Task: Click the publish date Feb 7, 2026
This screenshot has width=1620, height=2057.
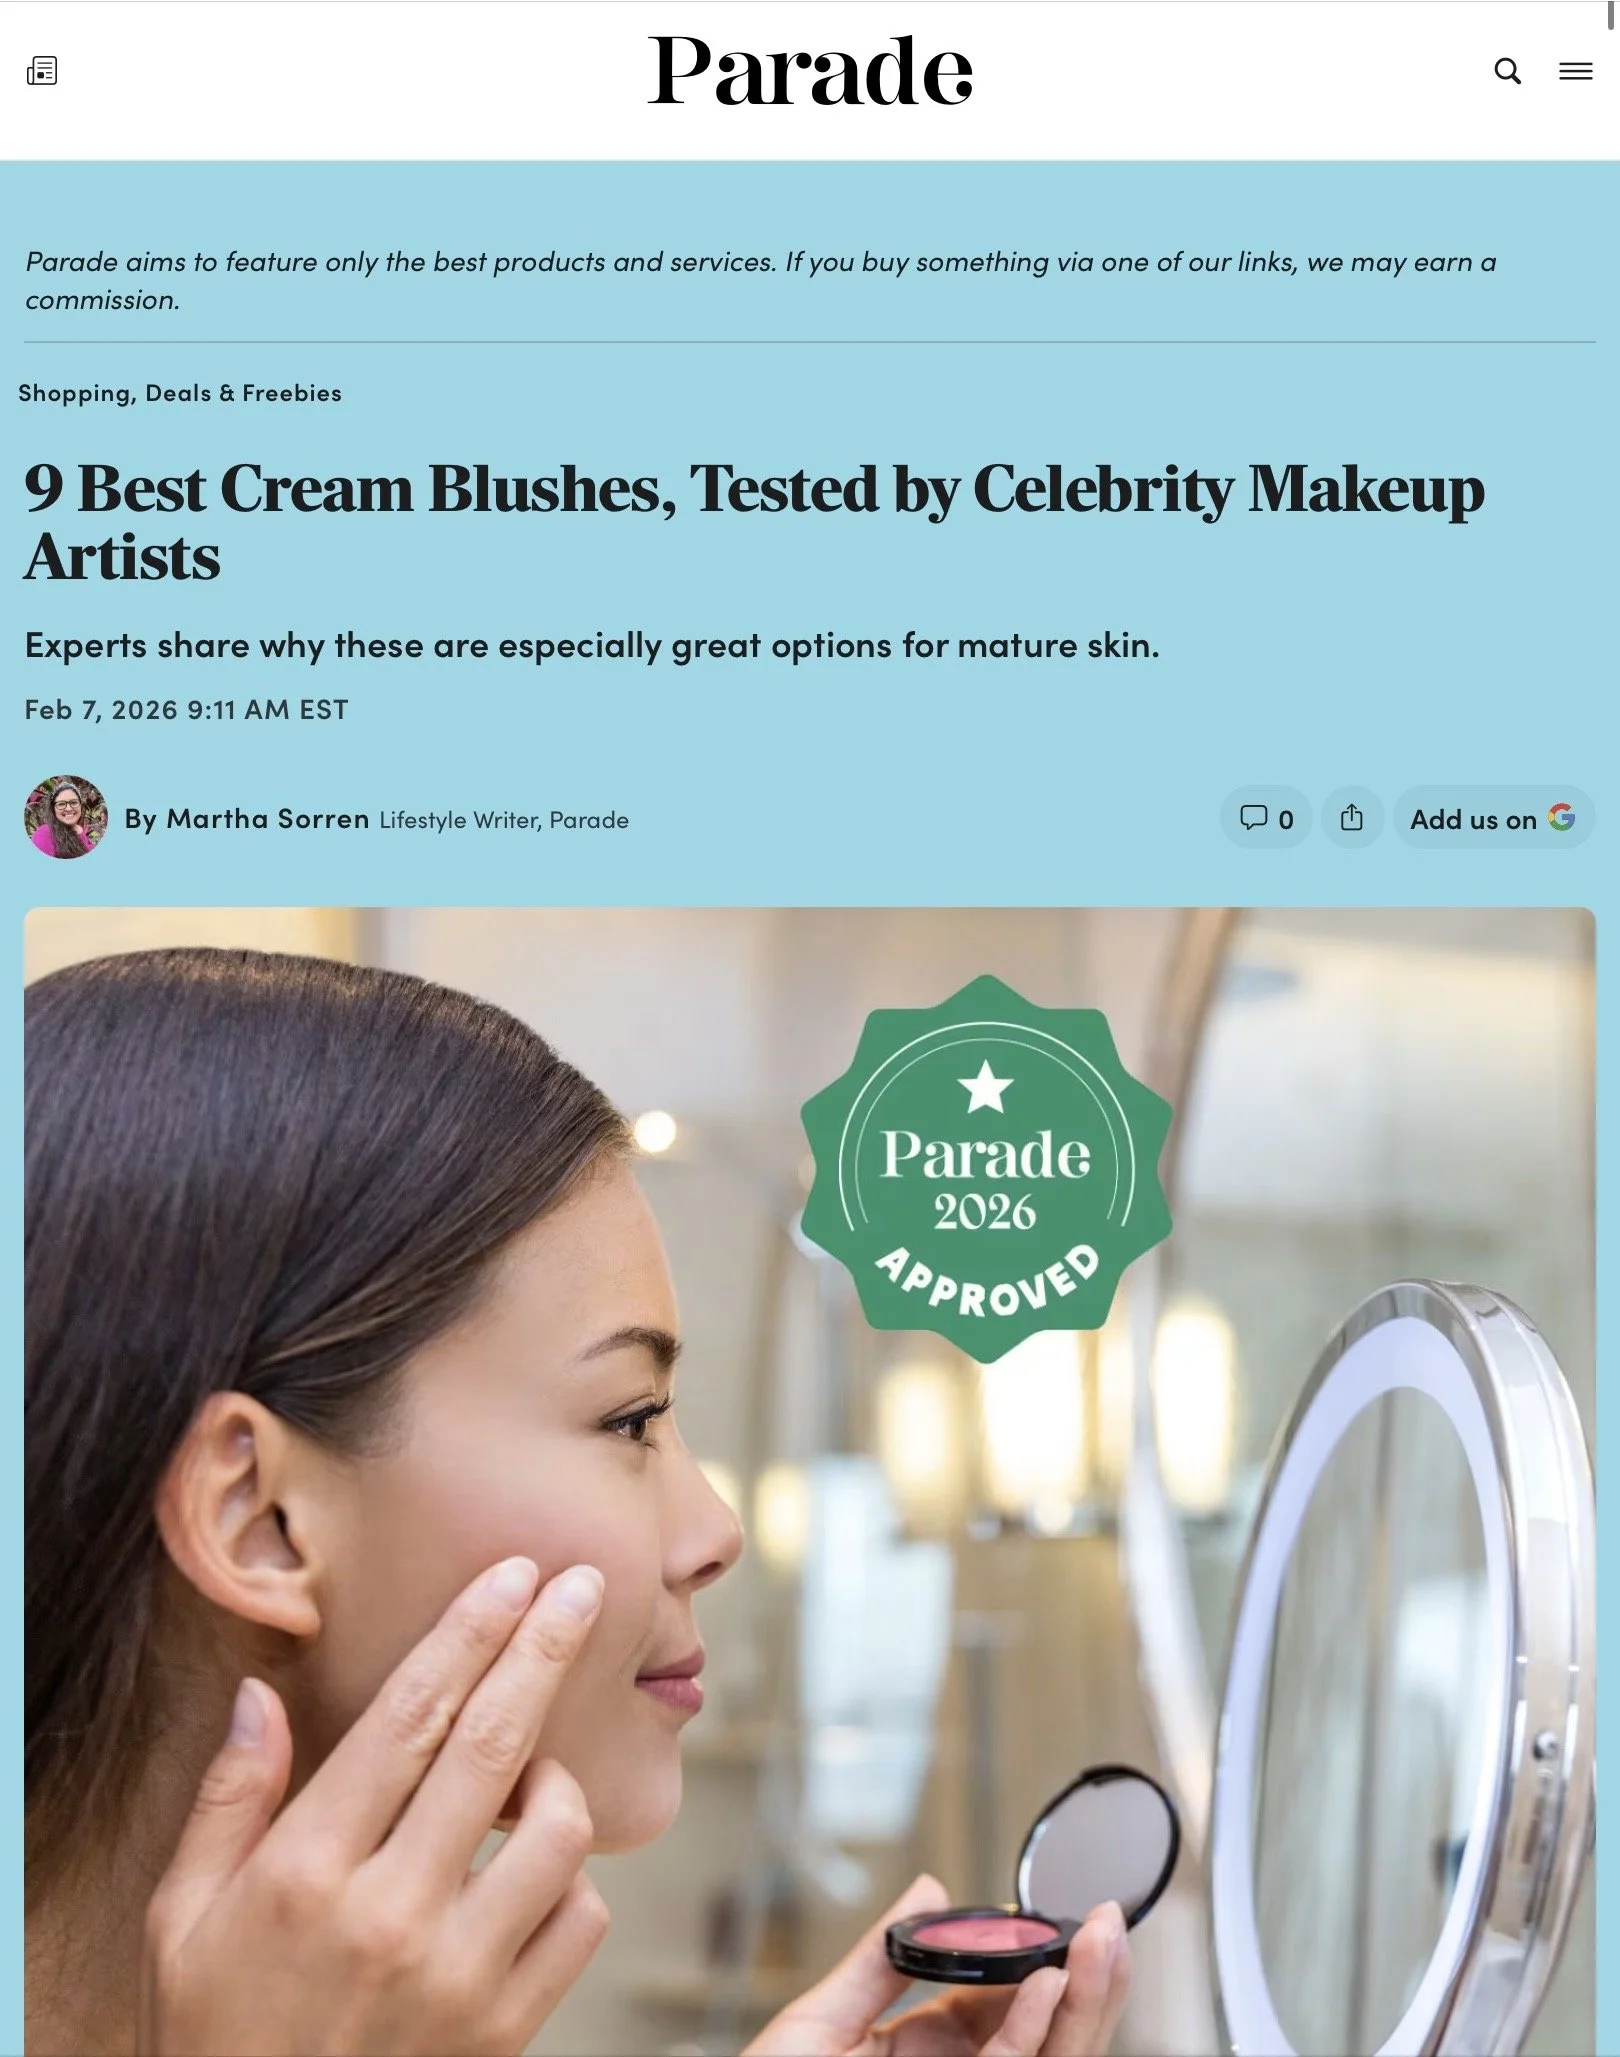Action: point(186,709)
